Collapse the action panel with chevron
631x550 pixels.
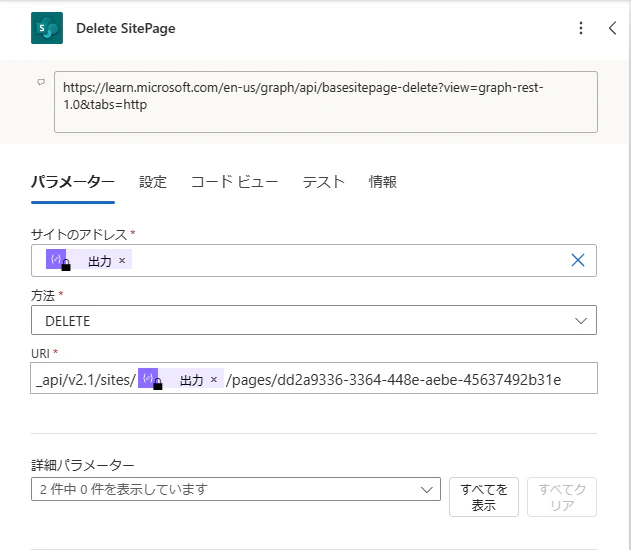pos(612,28)
